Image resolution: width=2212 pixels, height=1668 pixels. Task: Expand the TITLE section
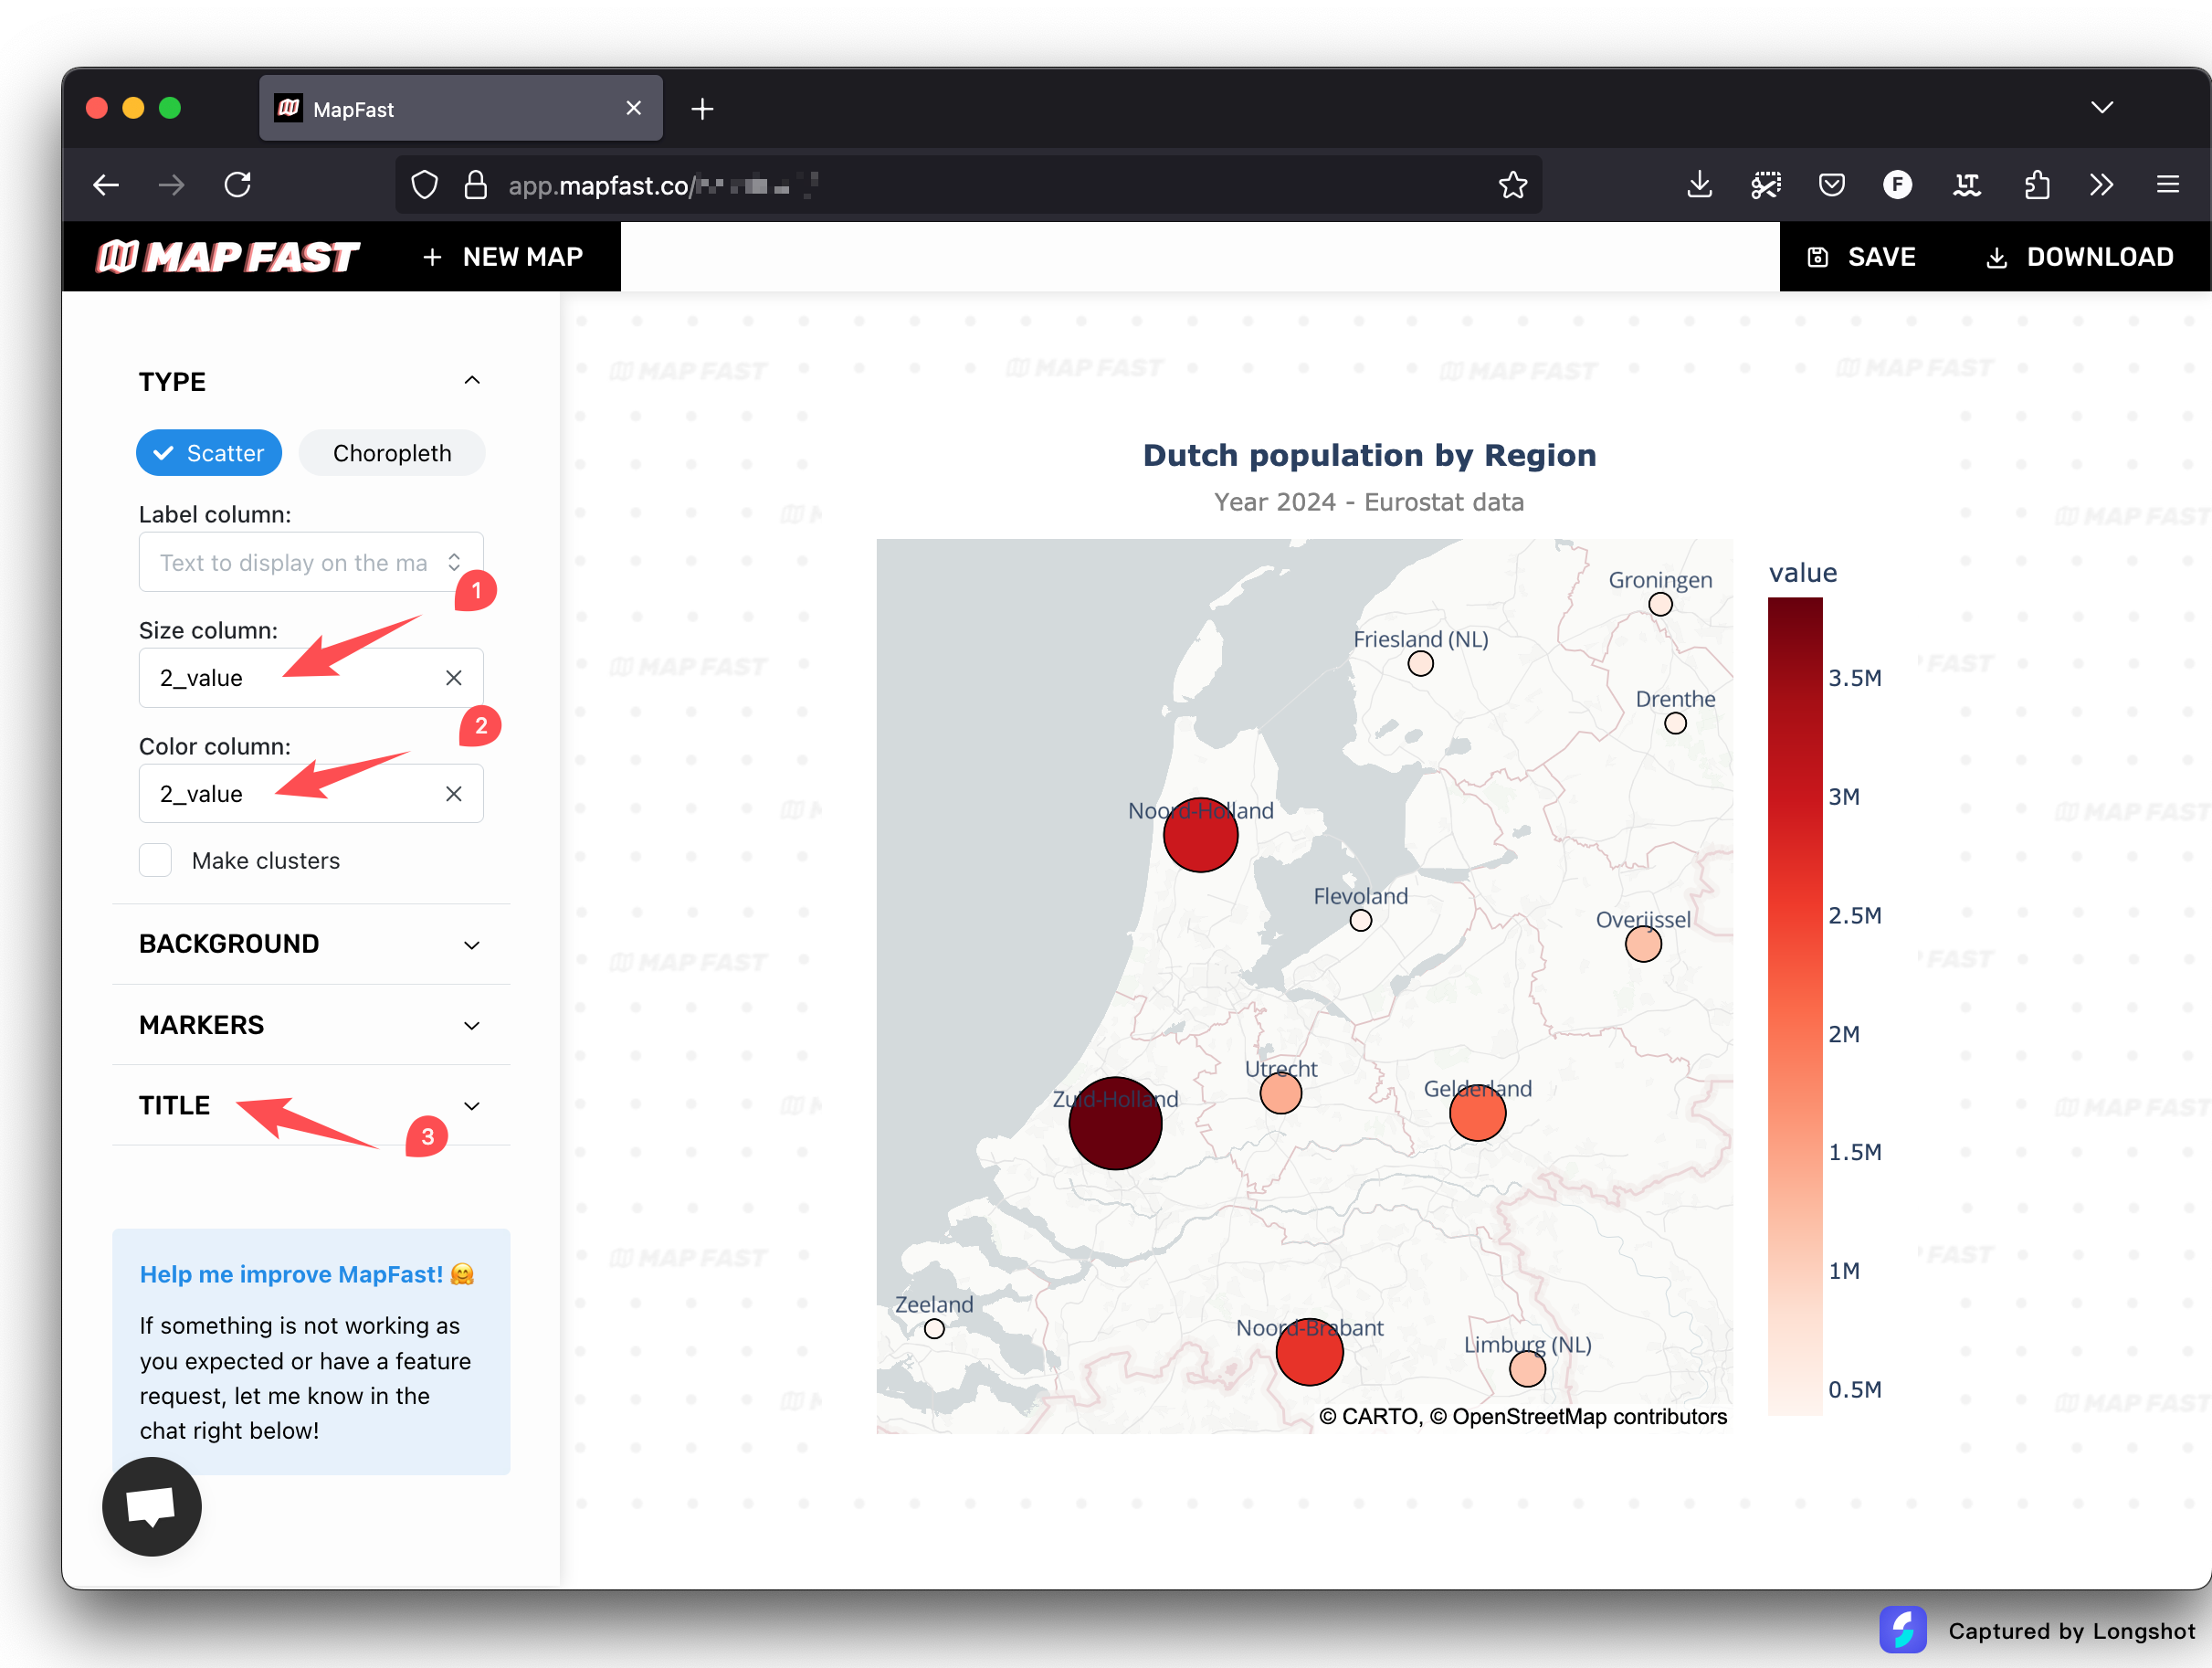311,1105
